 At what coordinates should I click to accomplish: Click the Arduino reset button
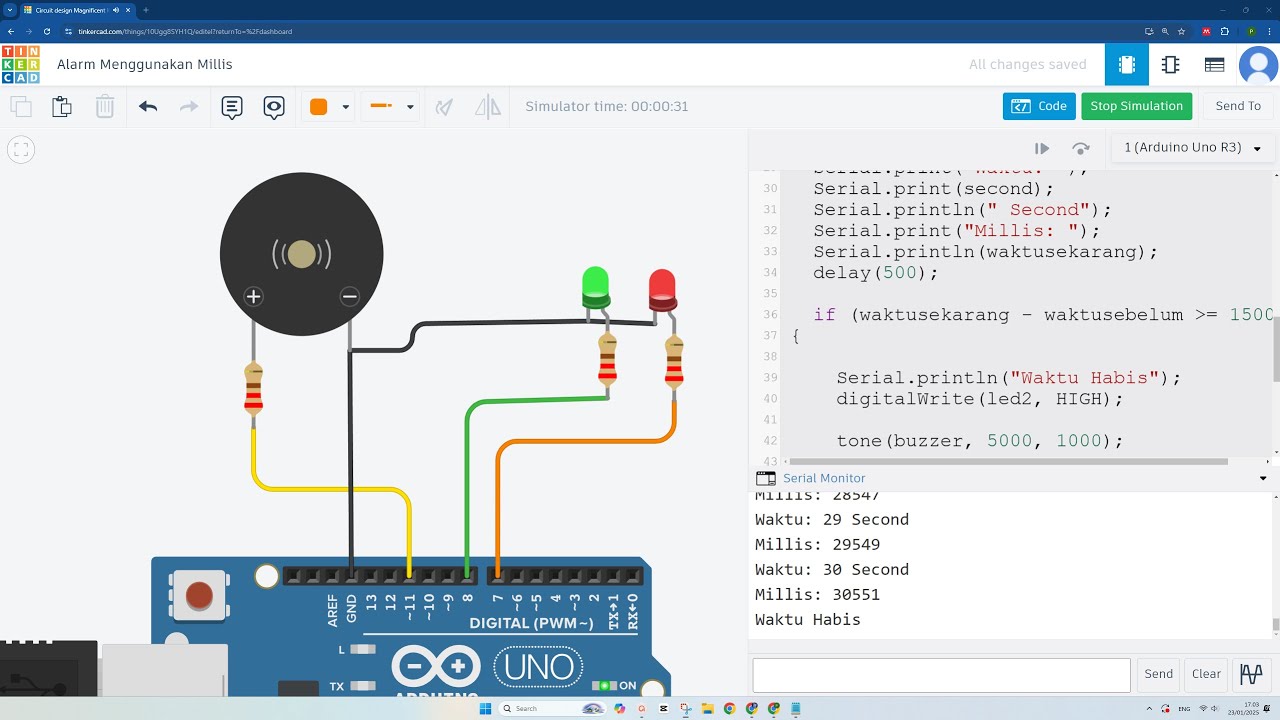pos(199,596)
